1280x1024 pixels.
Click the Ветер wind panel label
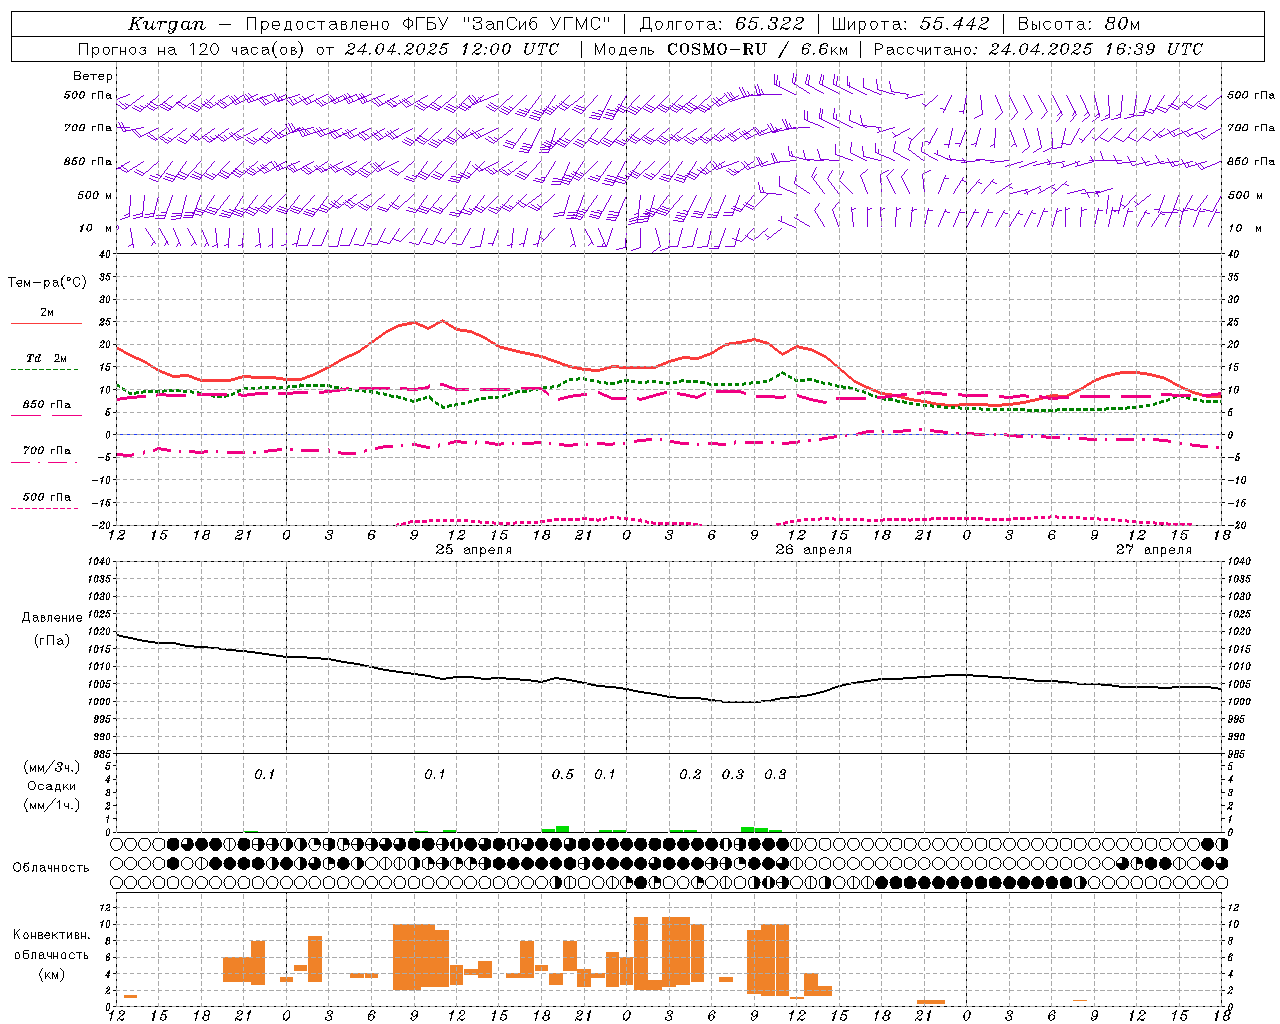point(93,76)
